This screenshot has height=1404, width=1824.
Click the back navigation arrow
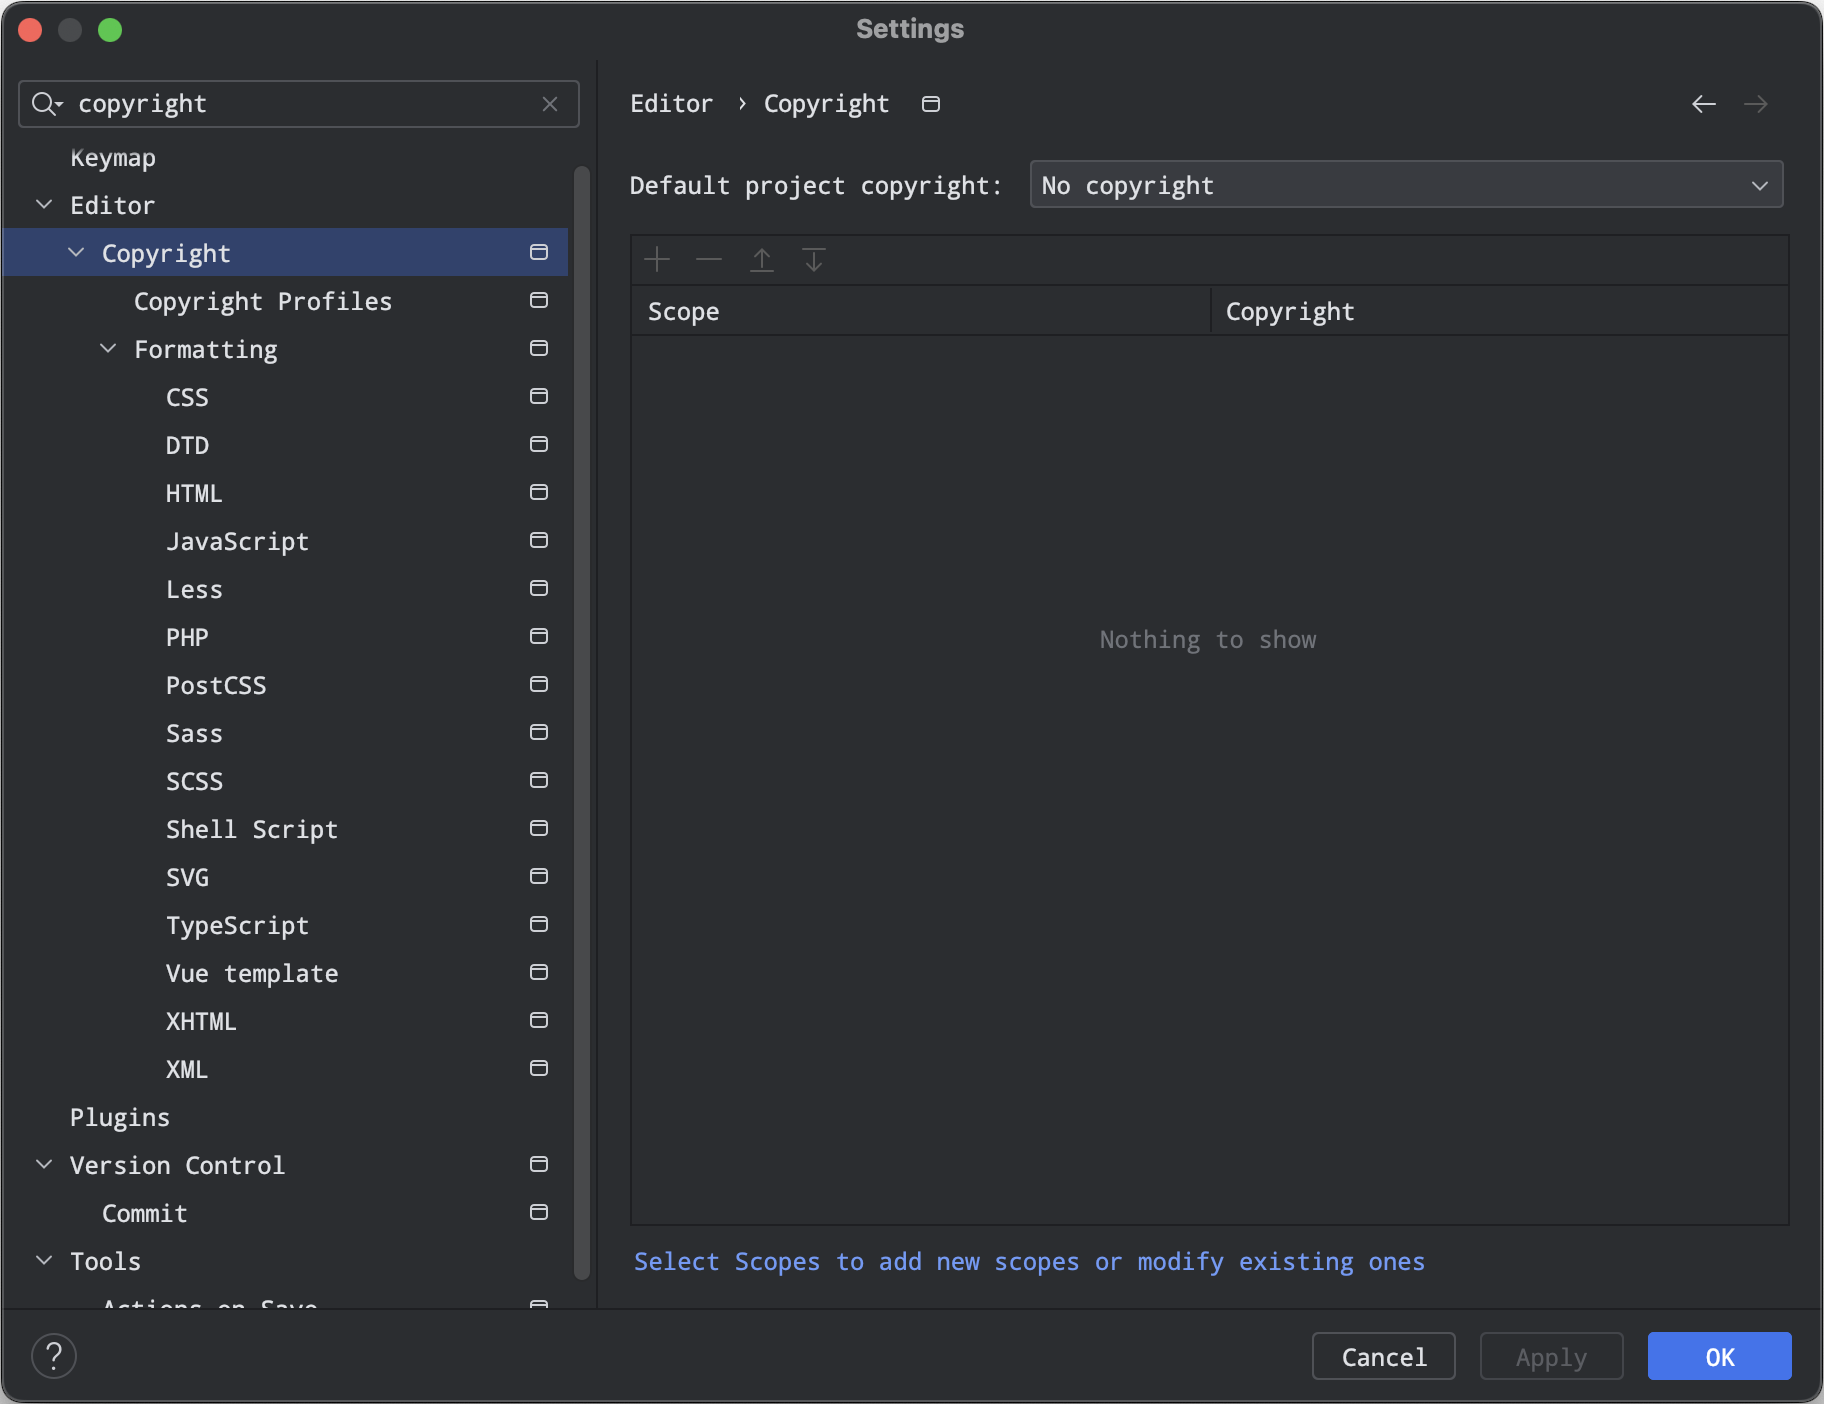click(x=1704, y=104)
